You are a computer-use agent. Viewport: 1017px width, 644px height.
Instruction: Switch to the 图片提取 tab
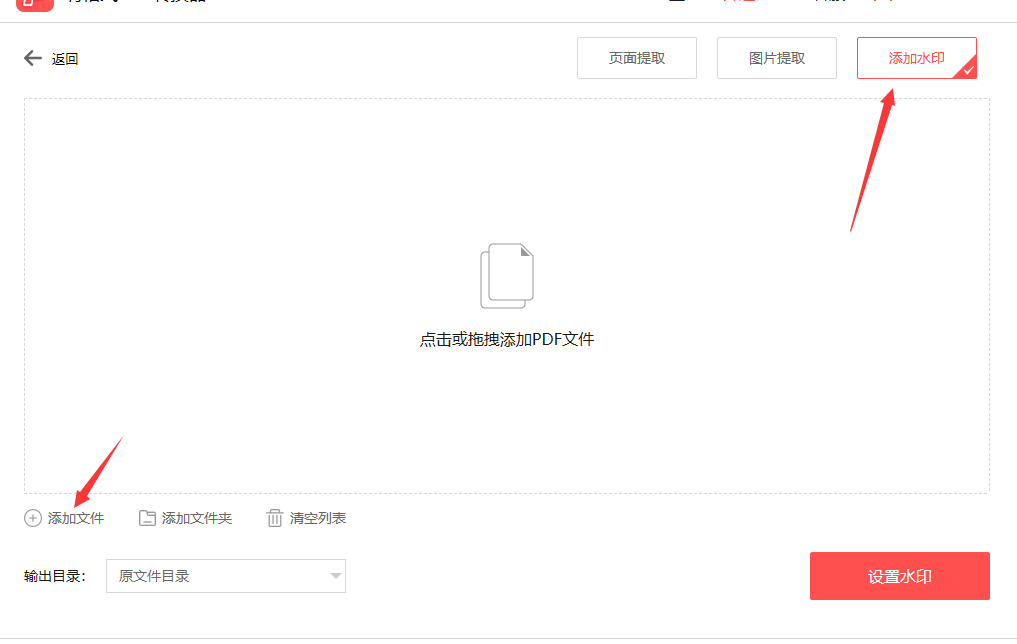(776, 58)
